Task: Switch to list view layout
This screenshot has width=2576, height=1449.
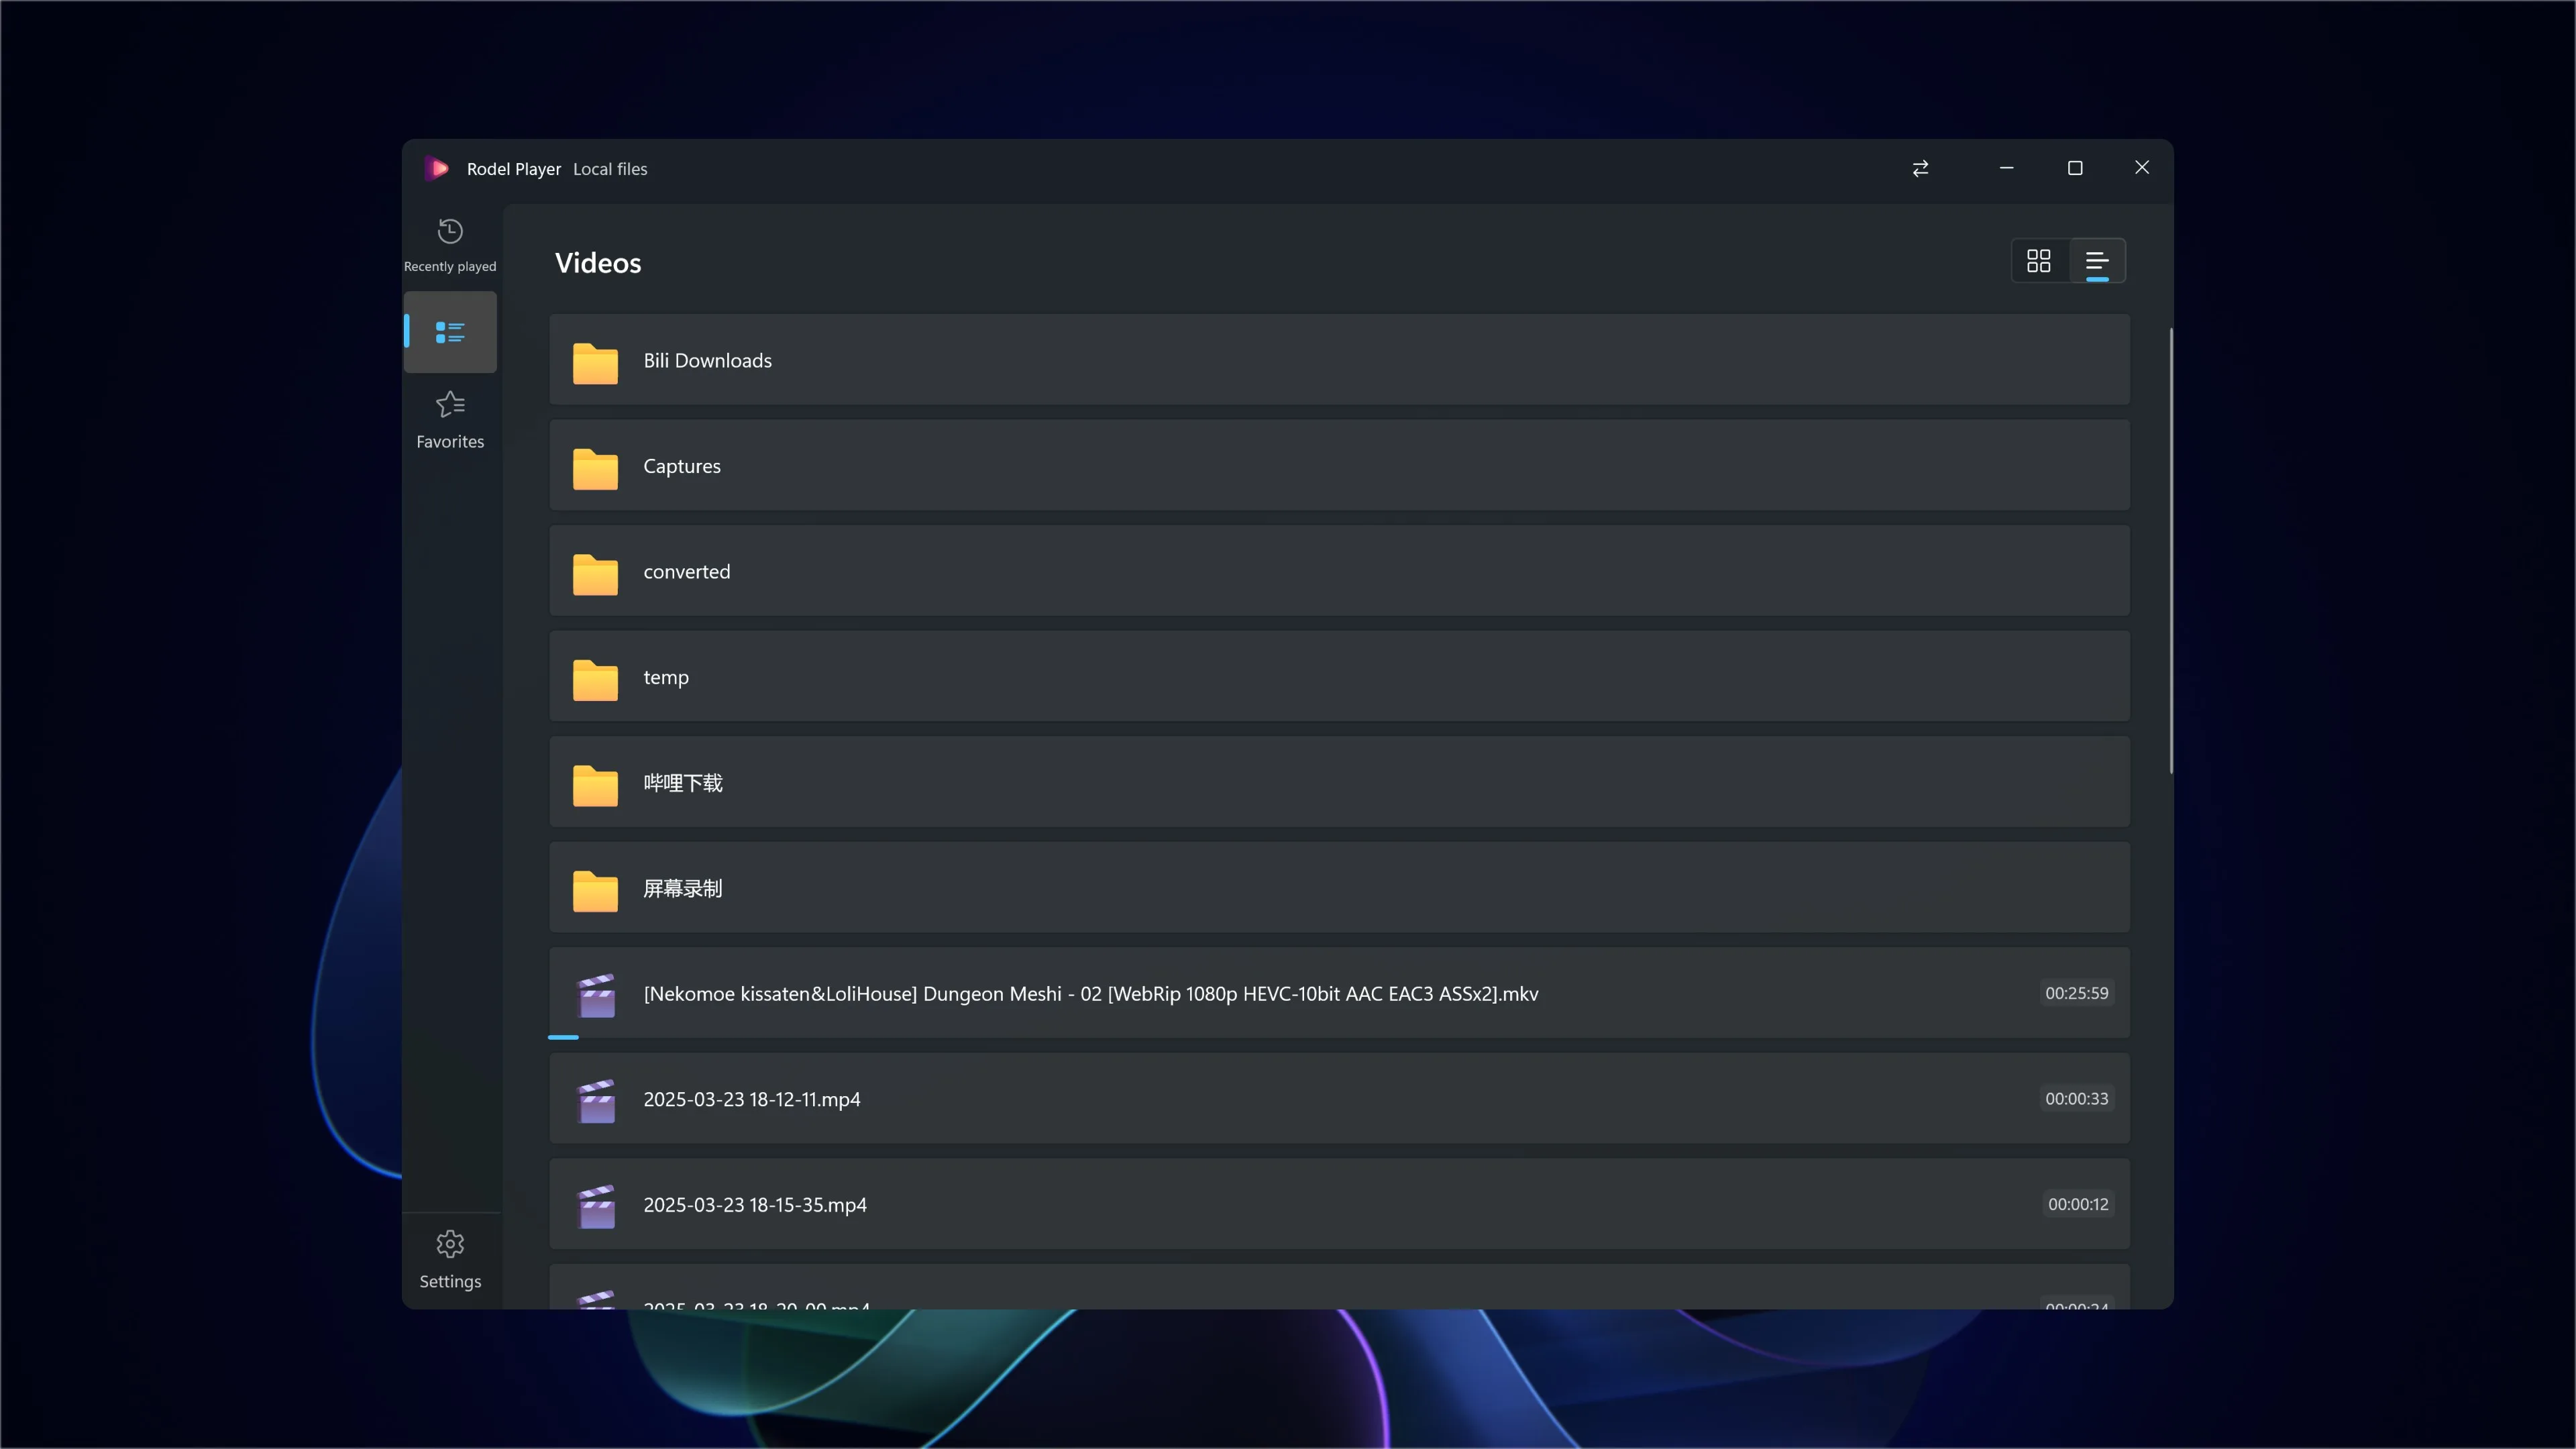Action: coord(2097,261)
